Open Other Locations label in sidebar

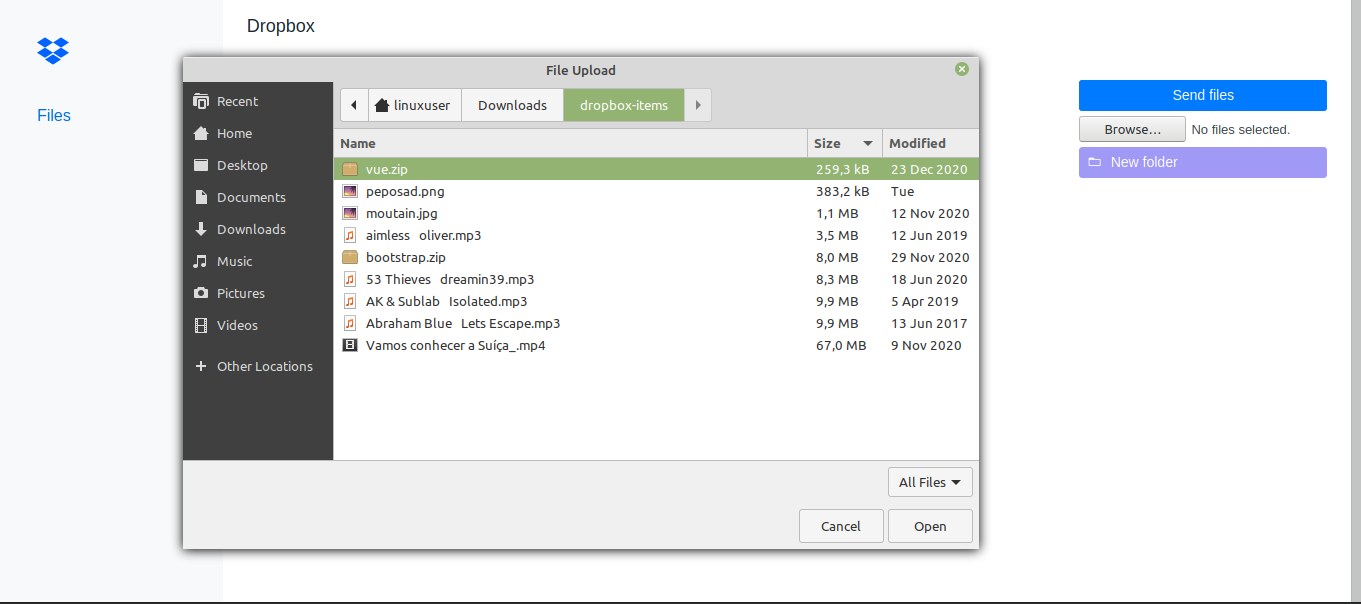[x=265, y=366]
